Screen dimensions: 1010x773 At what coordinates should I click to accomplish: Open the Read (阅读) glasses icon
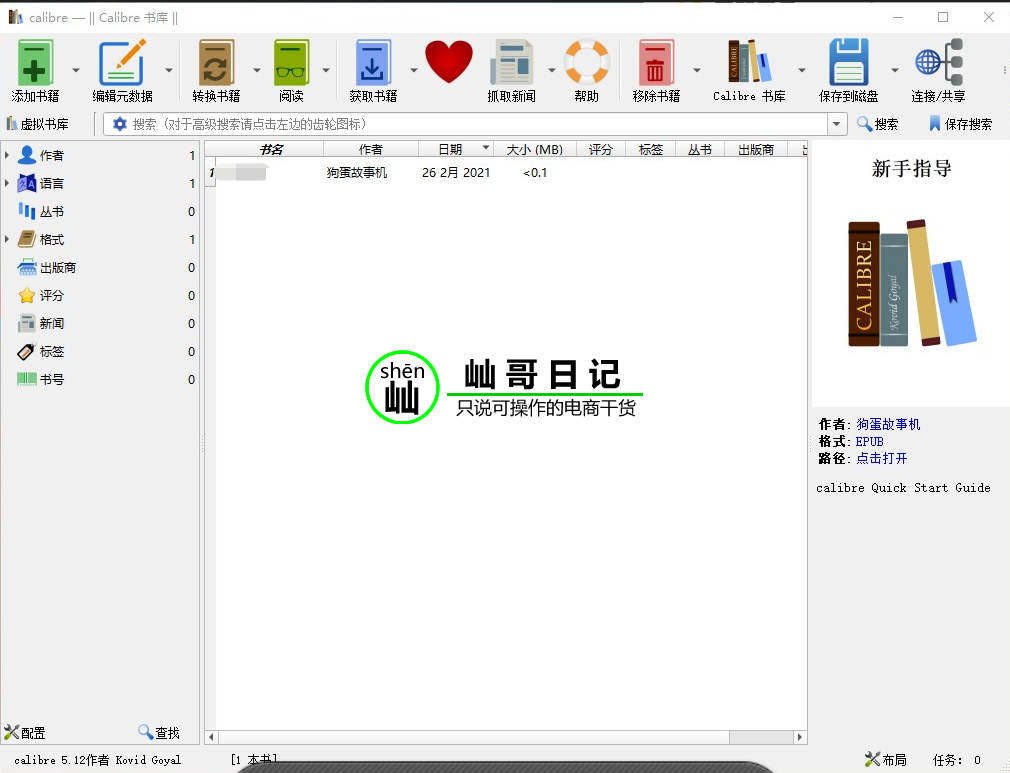291,62
